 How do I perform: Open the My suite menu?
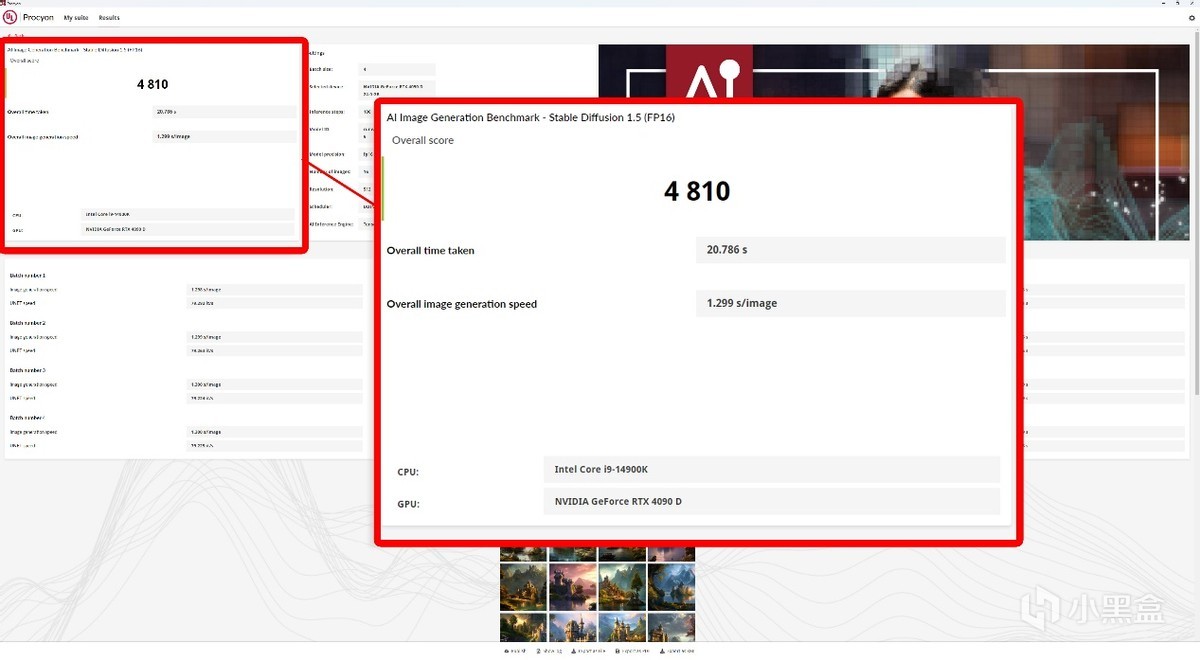[75, 18]
